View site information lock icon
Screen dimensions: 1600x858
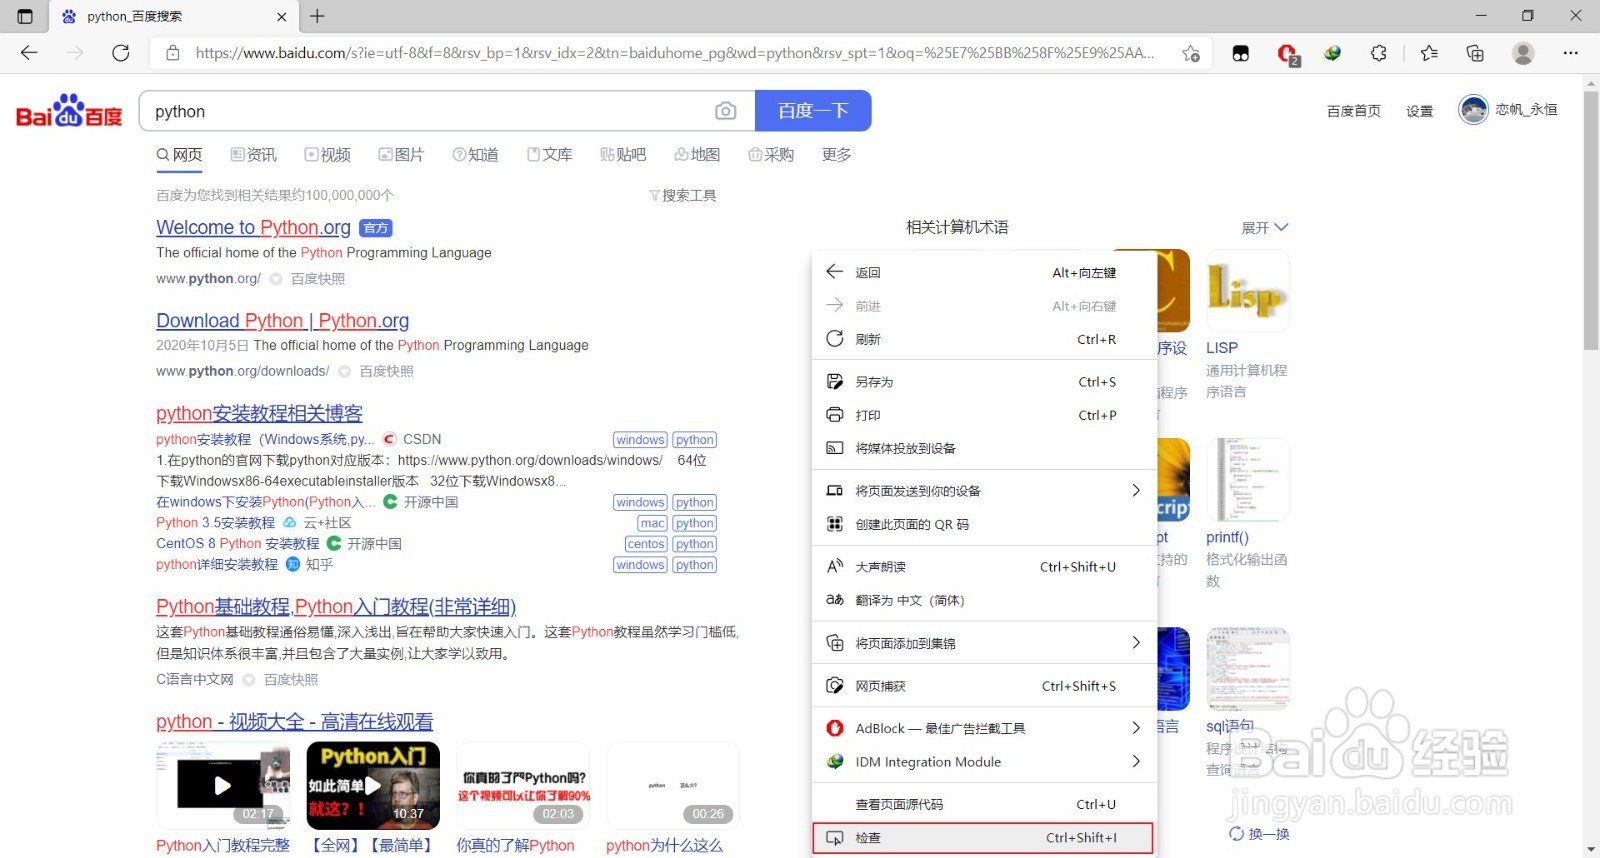pos(173,53)
